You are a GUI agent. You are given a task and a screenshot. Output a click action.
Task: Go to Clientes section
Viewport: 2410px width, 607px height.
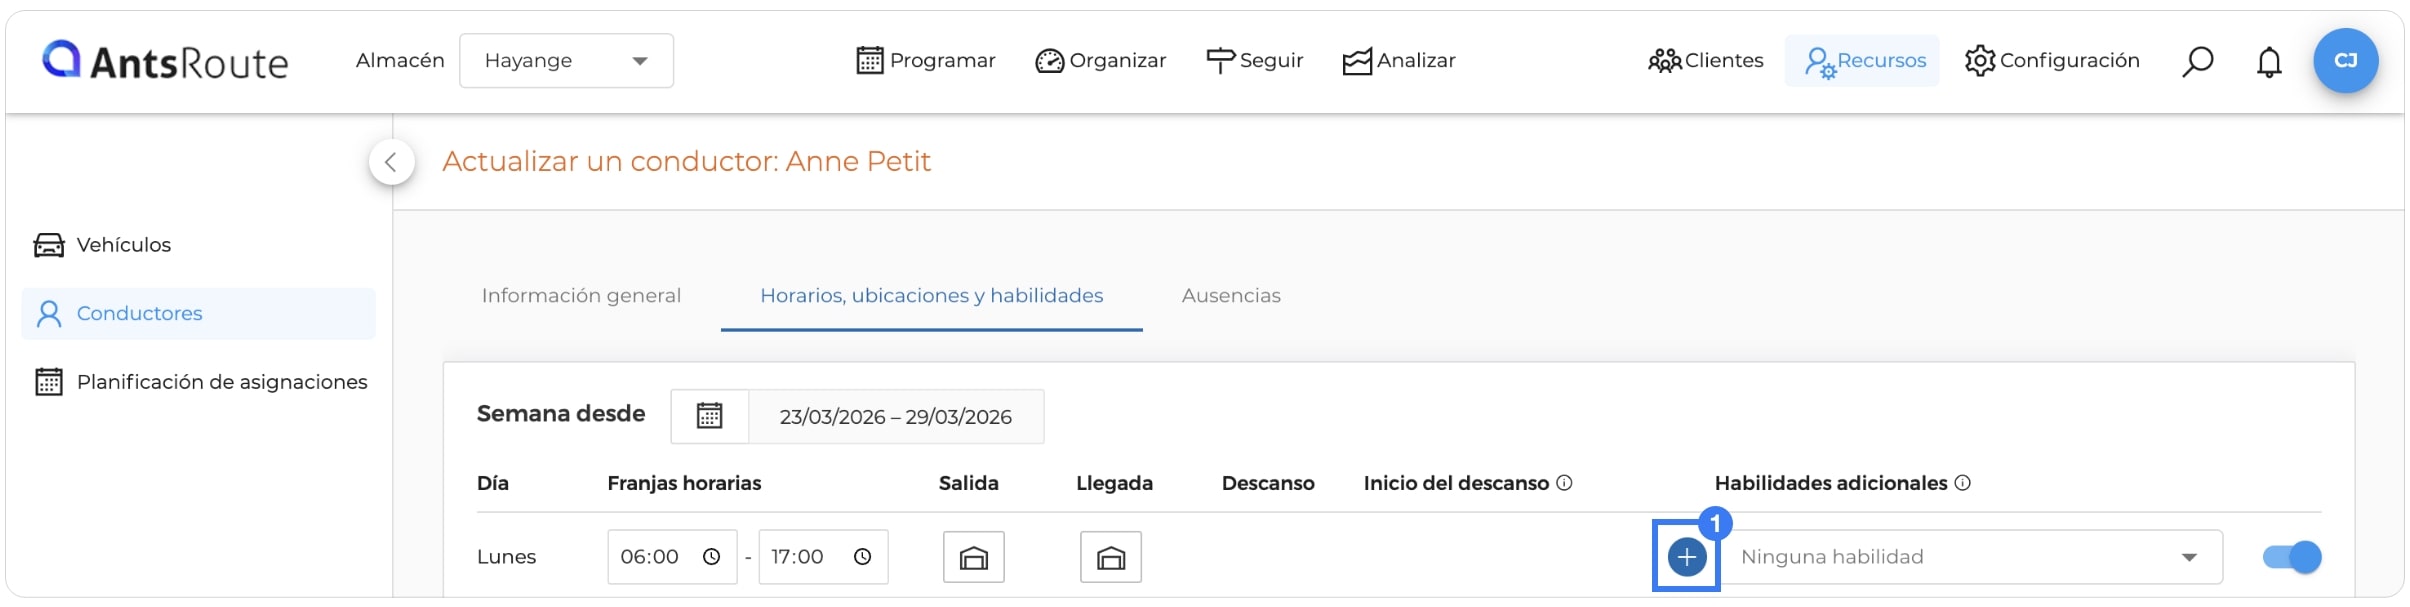tap(1706, 61)
